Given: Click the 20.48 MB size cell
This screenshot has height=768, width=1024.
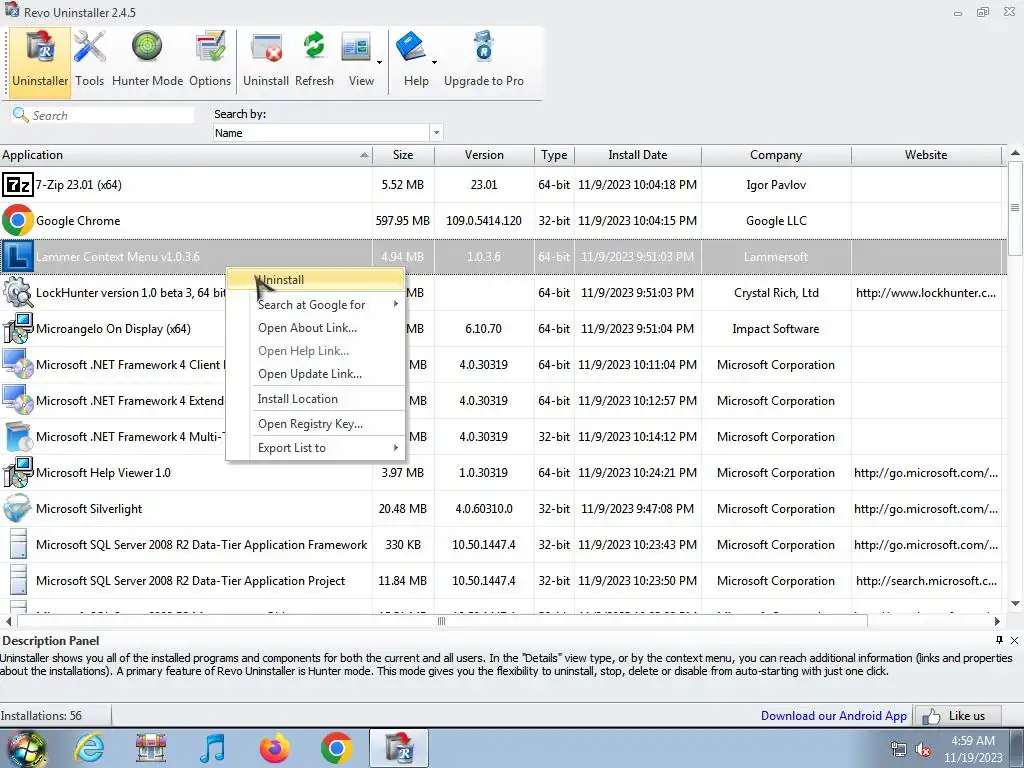Looking at the screenshot, I should point(403,509).
